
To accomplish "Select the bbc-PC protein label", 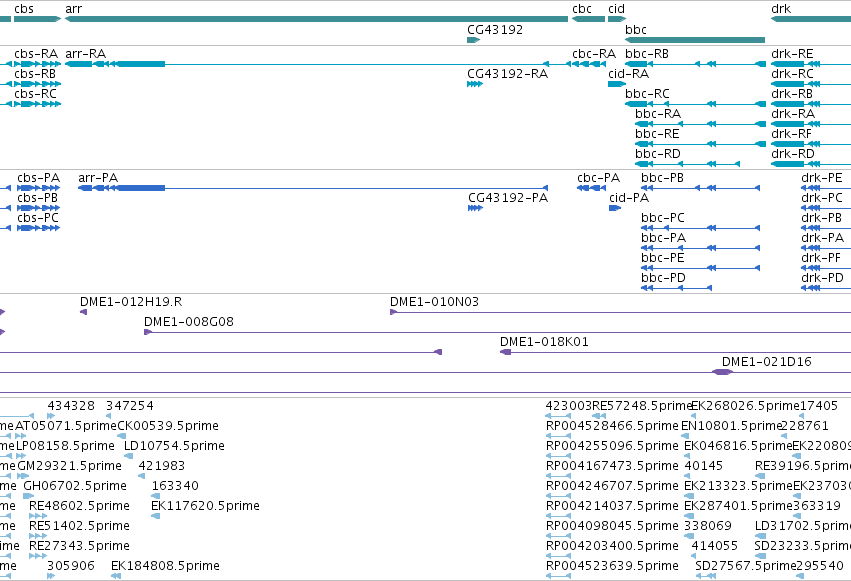I will (663, 218).
